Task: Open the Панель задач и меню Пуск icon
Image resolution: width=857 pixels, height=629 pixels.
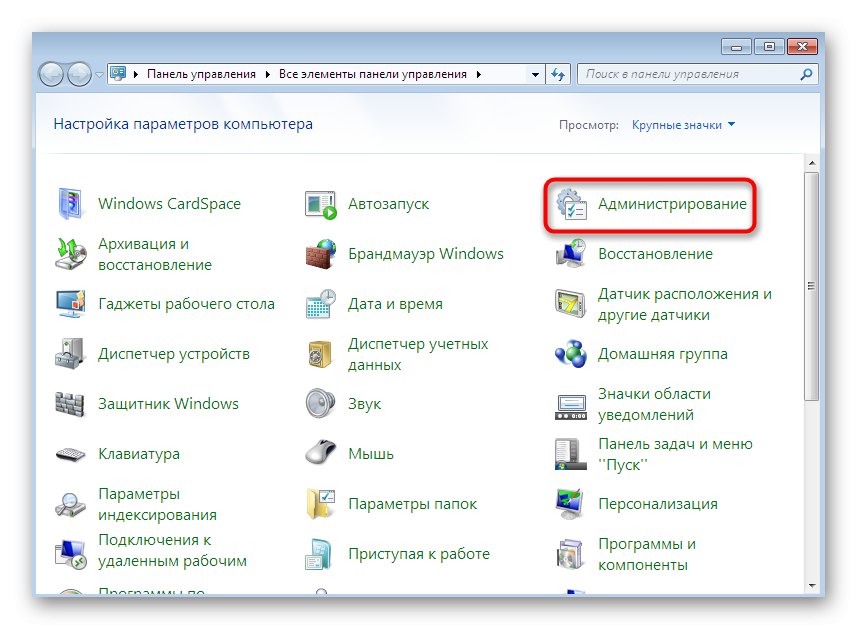Action: click(x=571, y=454)
